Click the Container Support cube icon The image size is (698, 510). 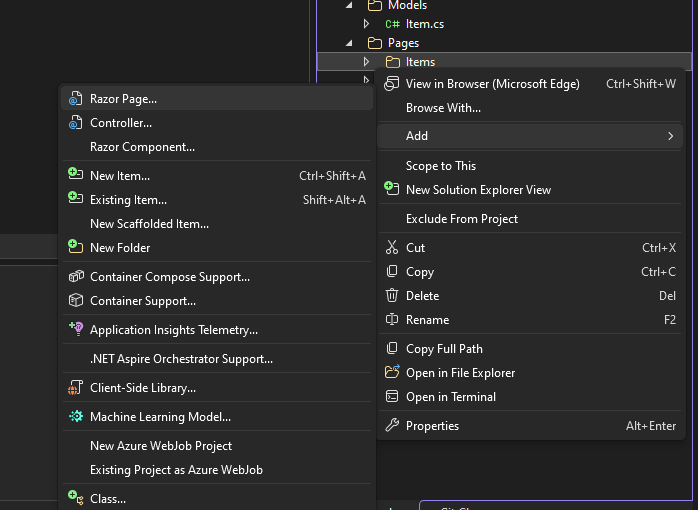pos(76,300)
